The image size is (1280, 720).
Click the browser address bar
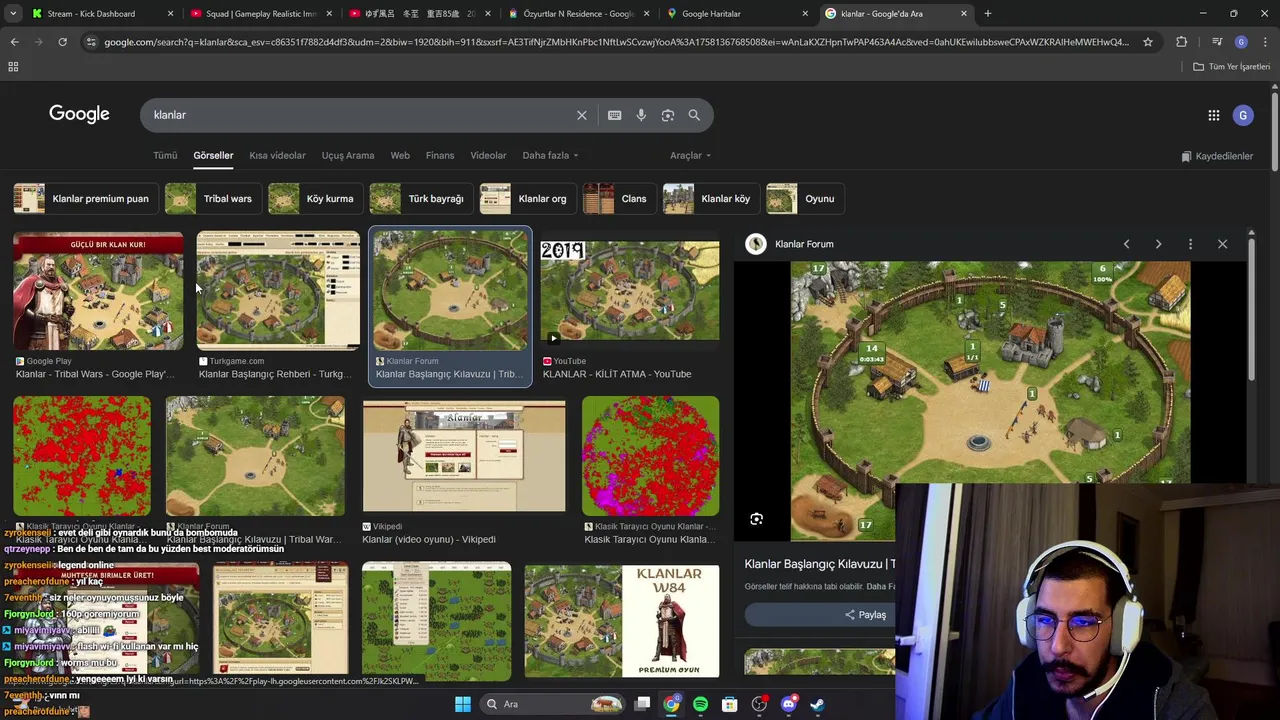pyautogui.click(x=615, y=42)
